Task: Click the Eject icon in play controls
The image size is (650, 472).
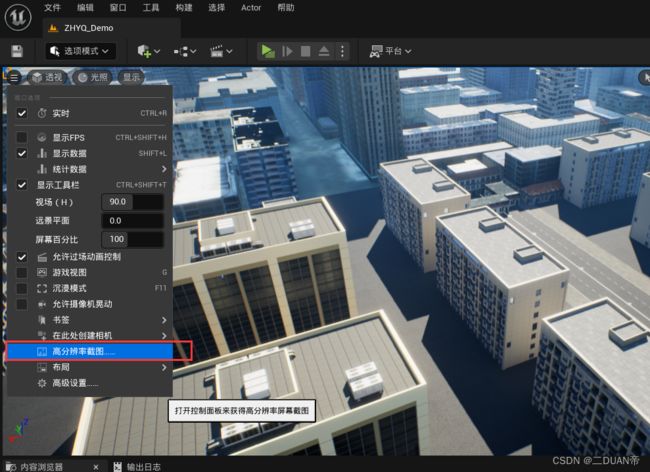Action: [324, 51]
